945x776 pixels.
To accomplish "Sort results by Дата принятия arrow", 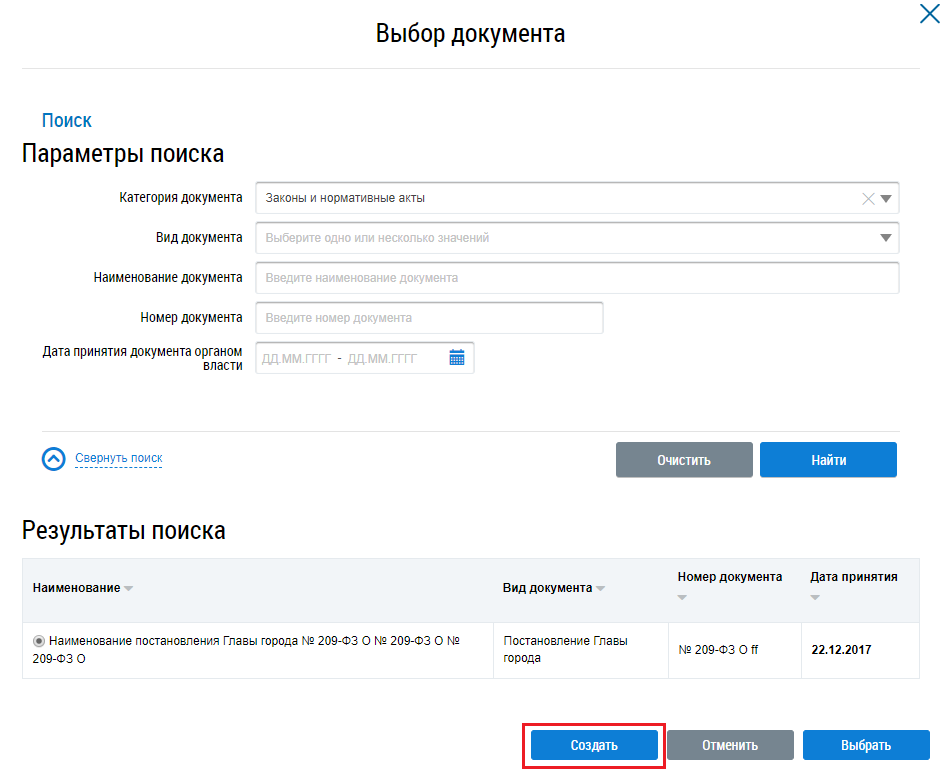I will (815, 598).
